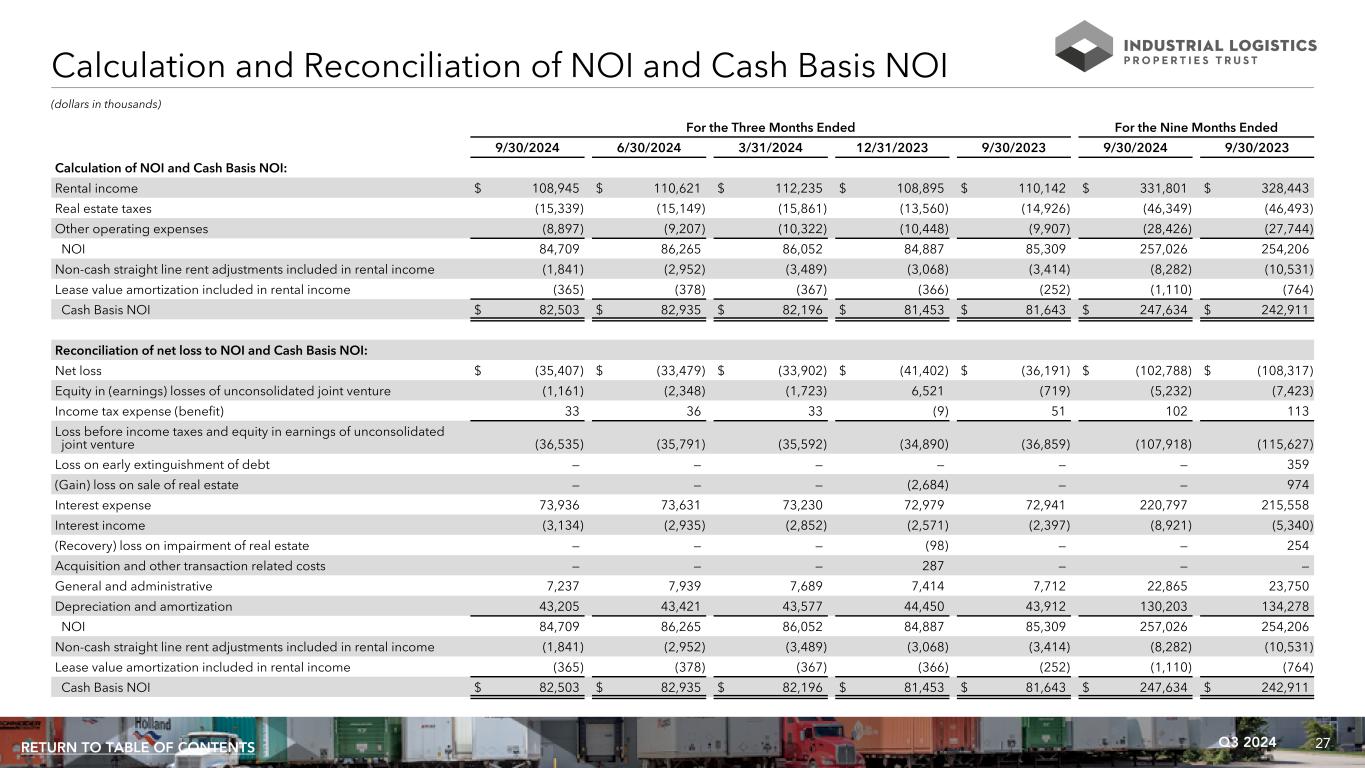
Task: Click 'Calculation of NOI and Cash Basis NOI' heading
Action: coord(171,167)
